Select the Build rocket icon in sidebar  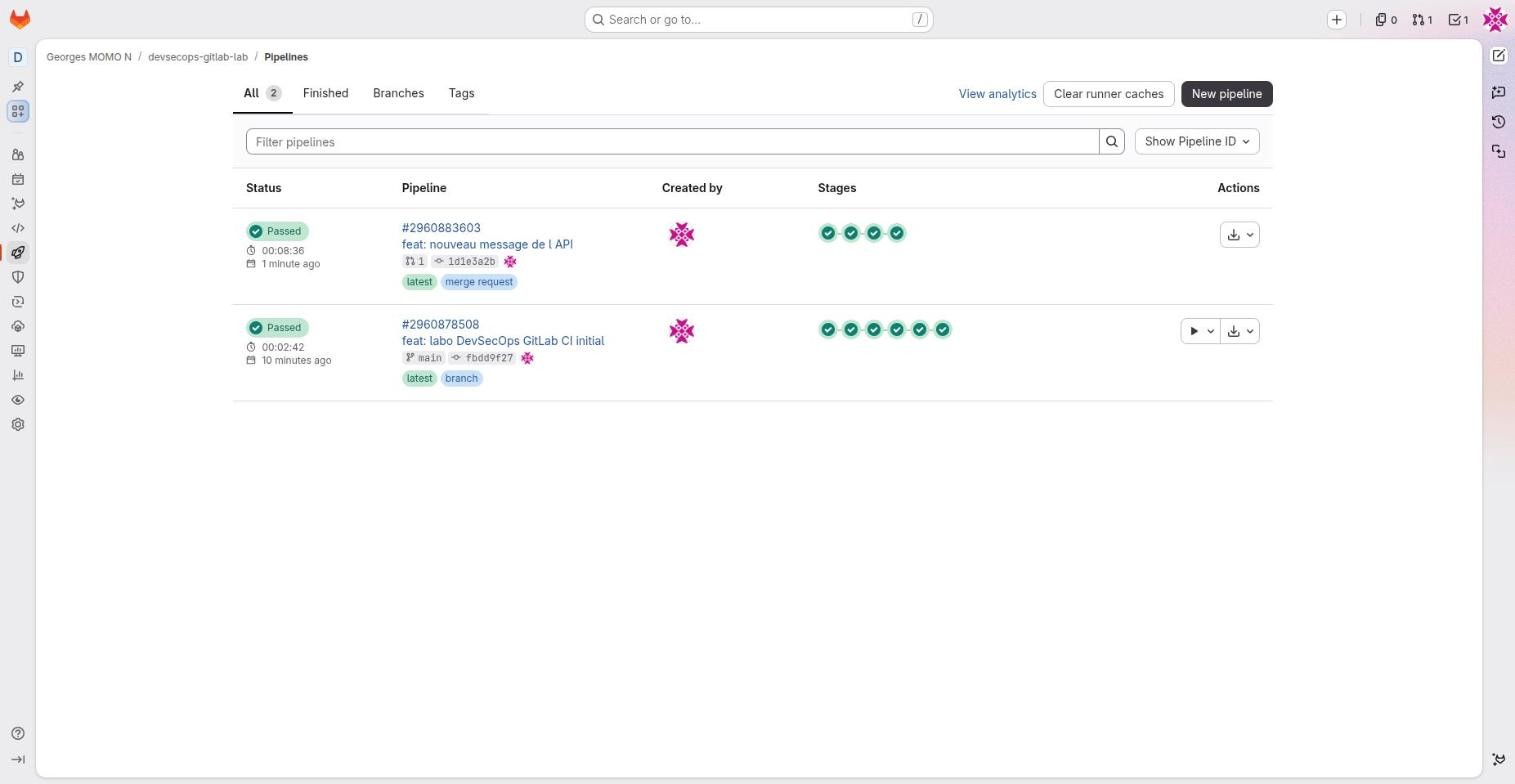18,253
